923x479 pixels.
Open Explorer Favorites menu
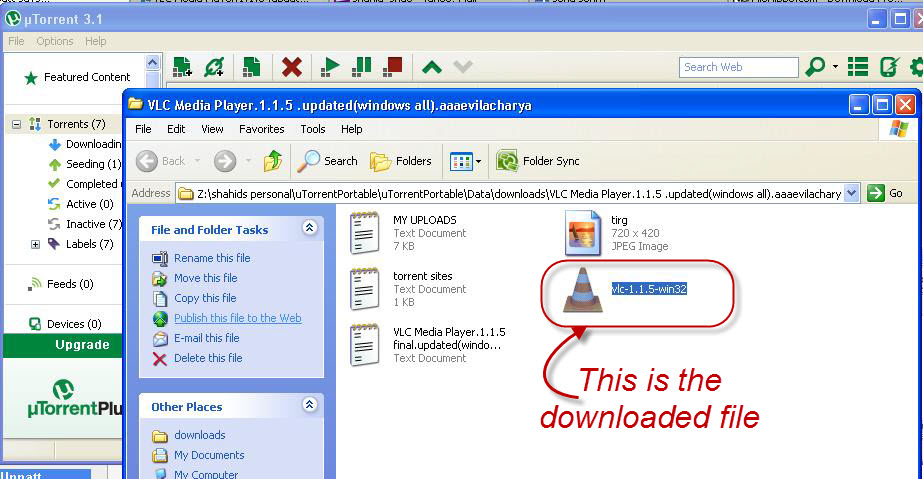(261, 129)
